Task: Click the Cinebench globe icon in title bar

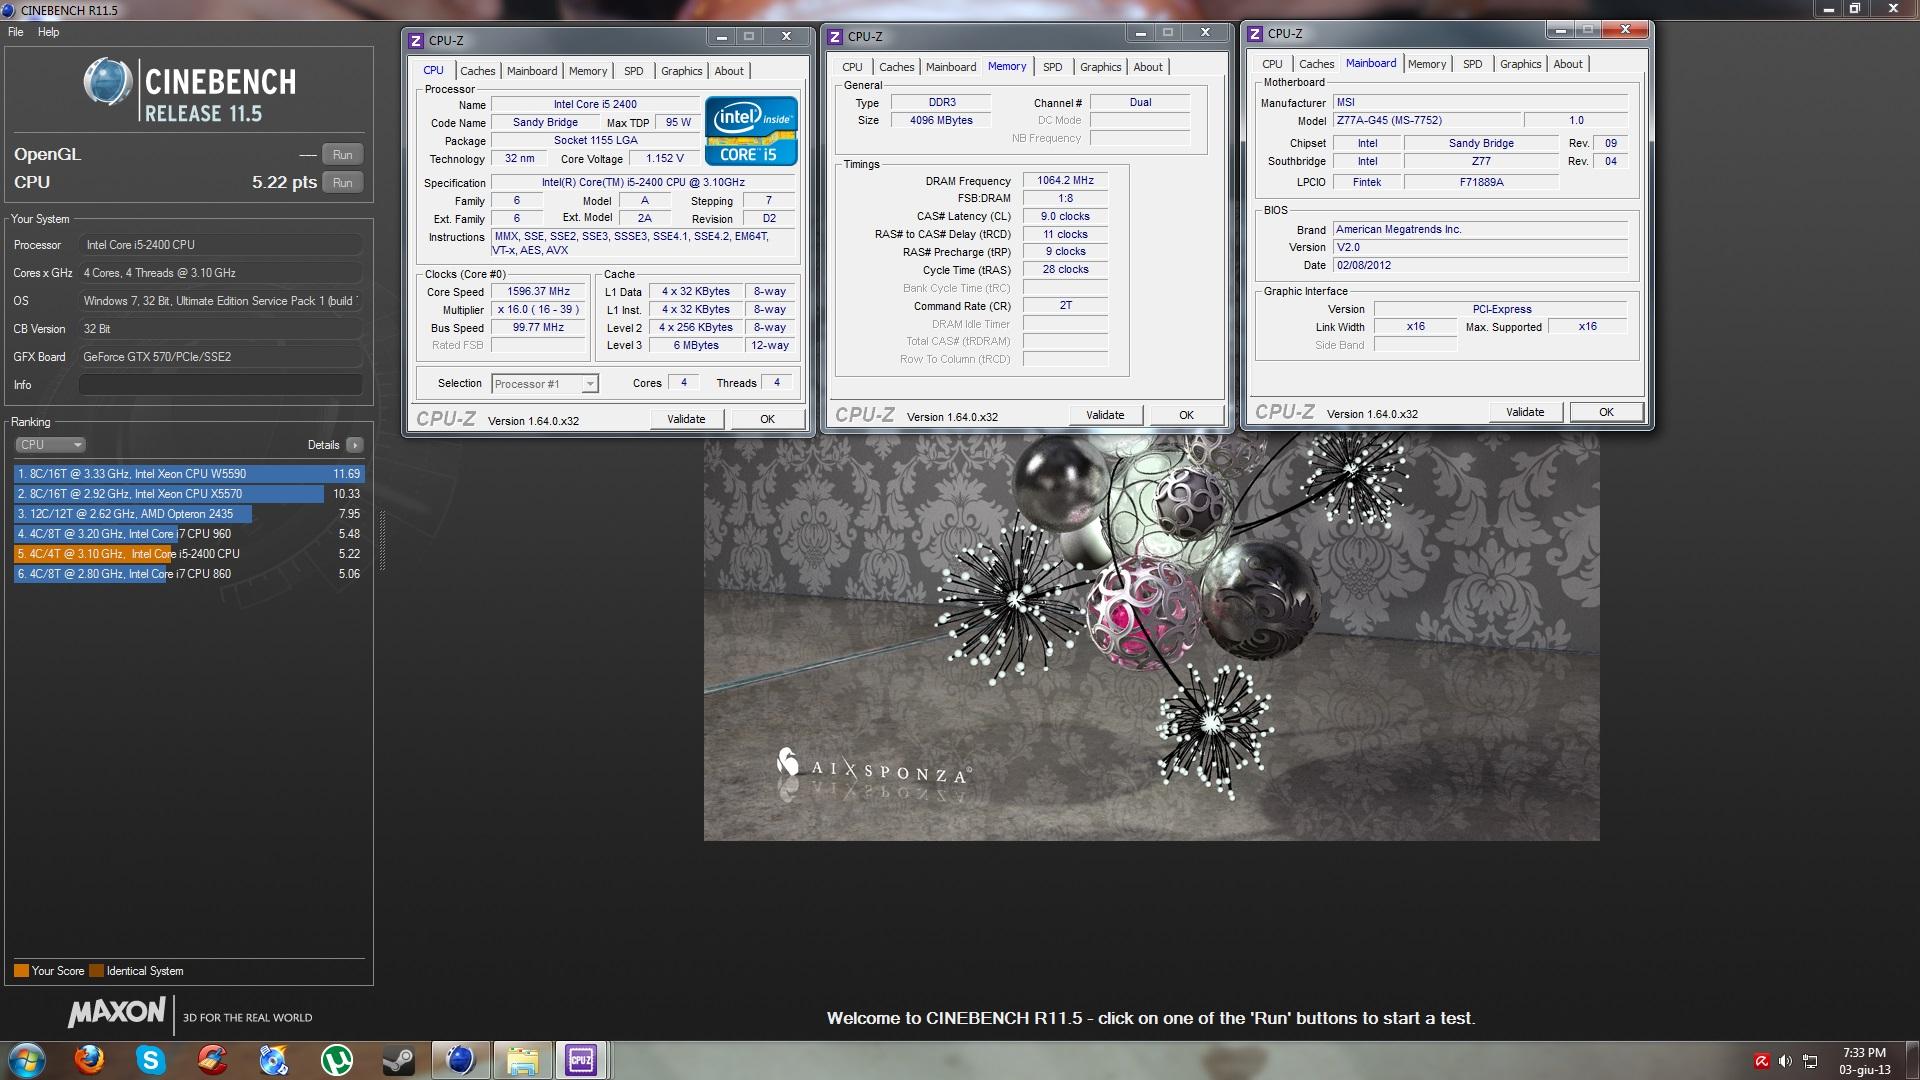Action: coord(9,10)
